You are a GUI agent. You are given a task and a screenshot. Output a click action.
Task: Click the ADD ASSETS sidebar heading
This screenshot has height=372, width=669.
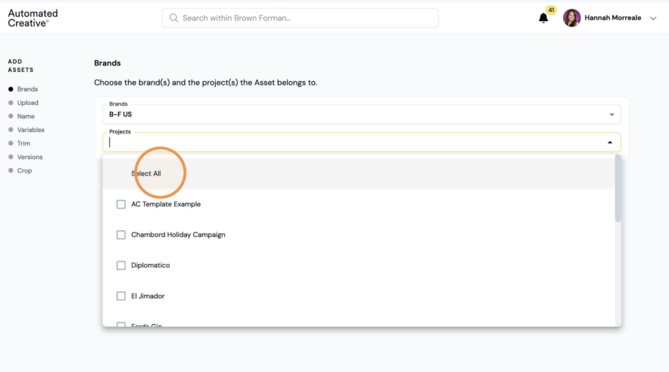20,66
